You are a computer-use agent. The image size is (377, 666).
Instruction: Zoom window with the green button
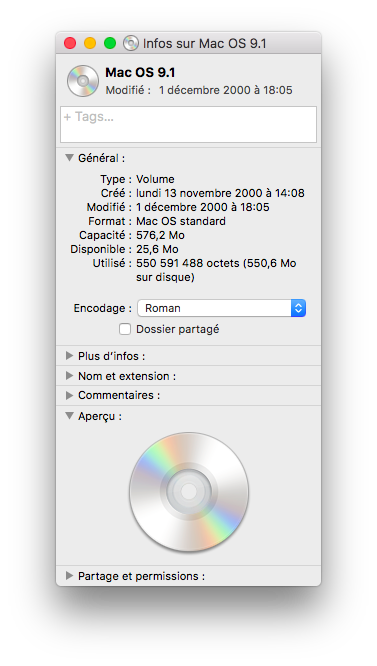[x=110, y=43]
